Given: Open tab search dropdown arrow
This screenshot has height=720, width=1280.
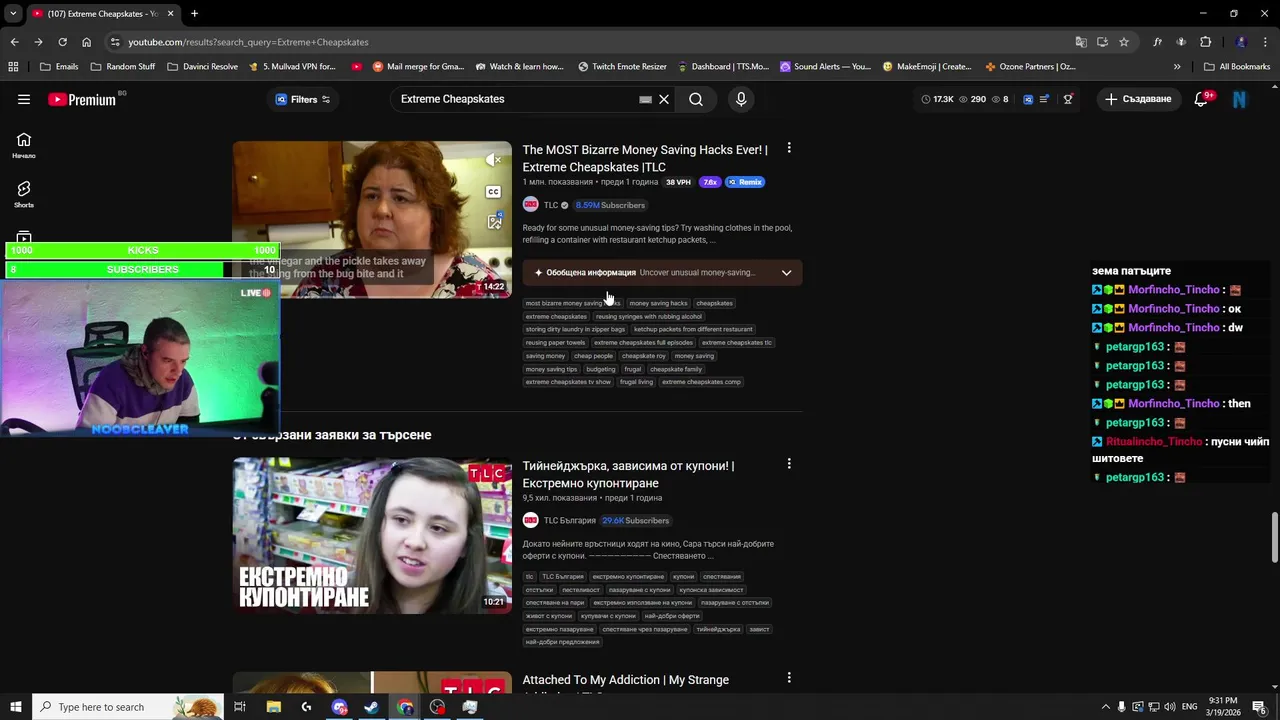Looking at the screenshot, I should pyautogui.click(x=13, y=14).
